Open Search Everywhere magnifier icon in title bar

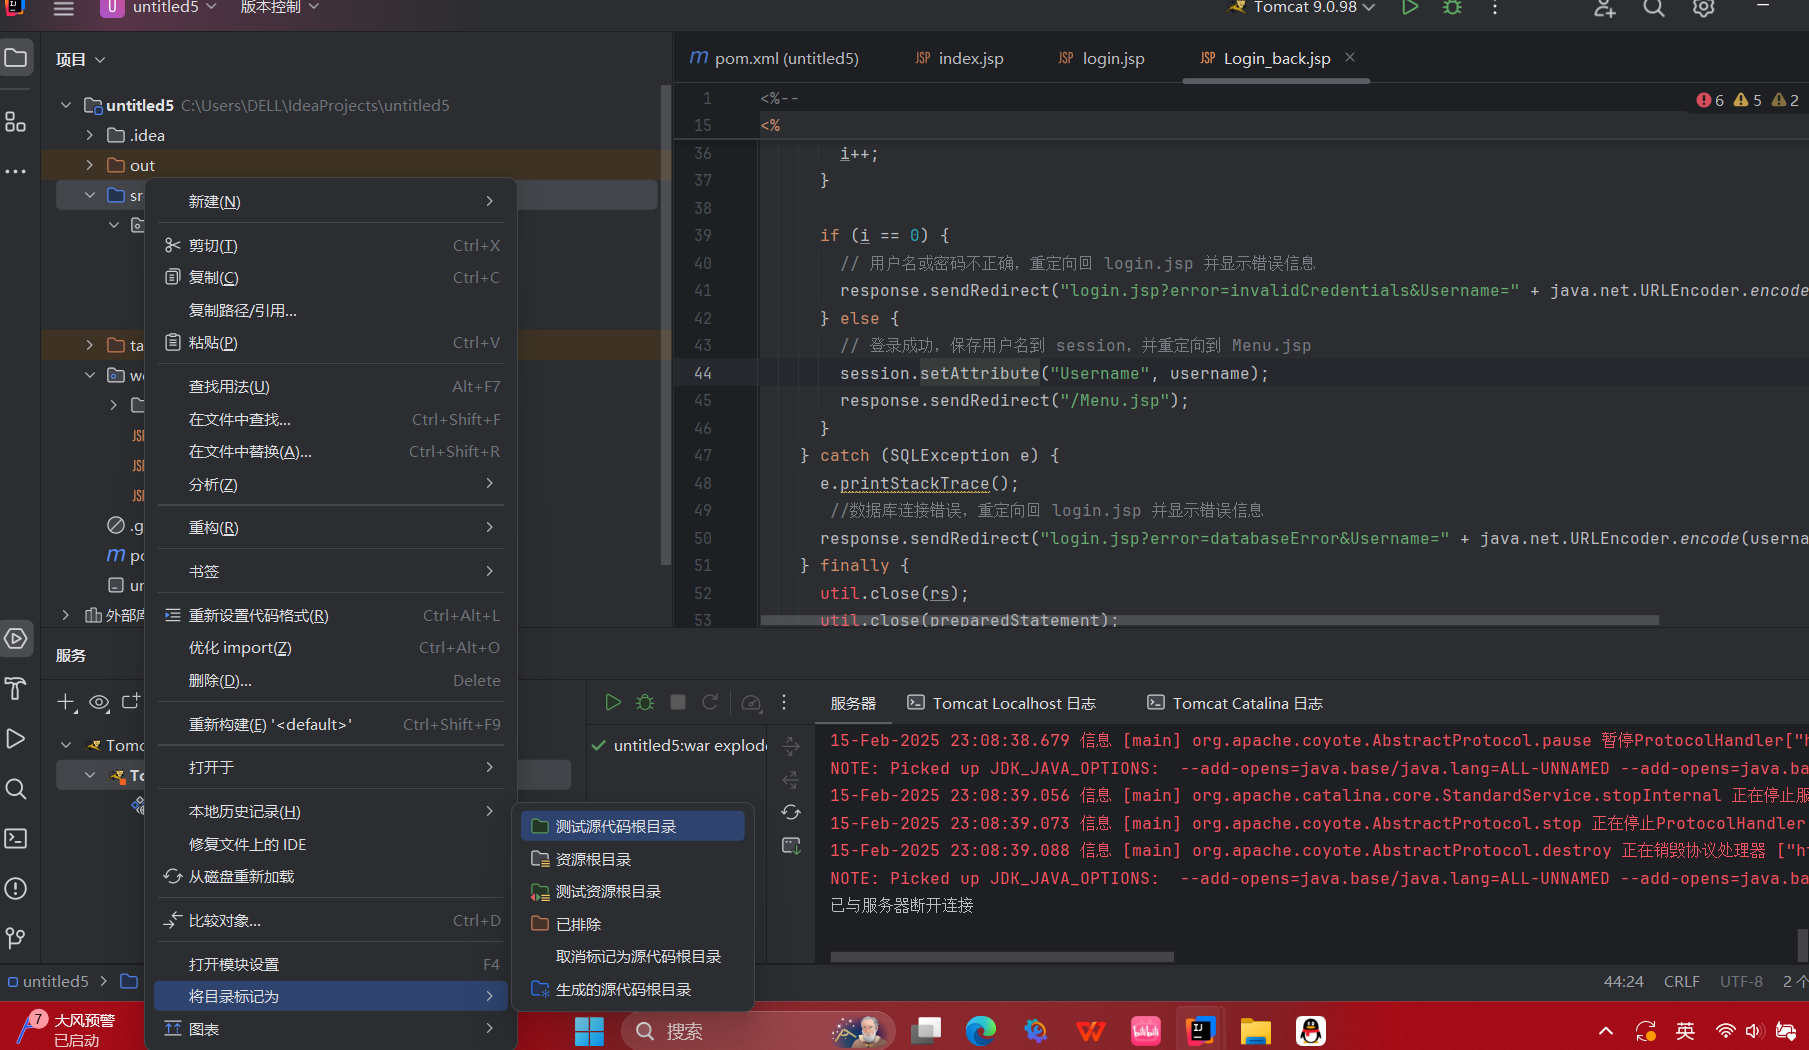coord(1654,9)
